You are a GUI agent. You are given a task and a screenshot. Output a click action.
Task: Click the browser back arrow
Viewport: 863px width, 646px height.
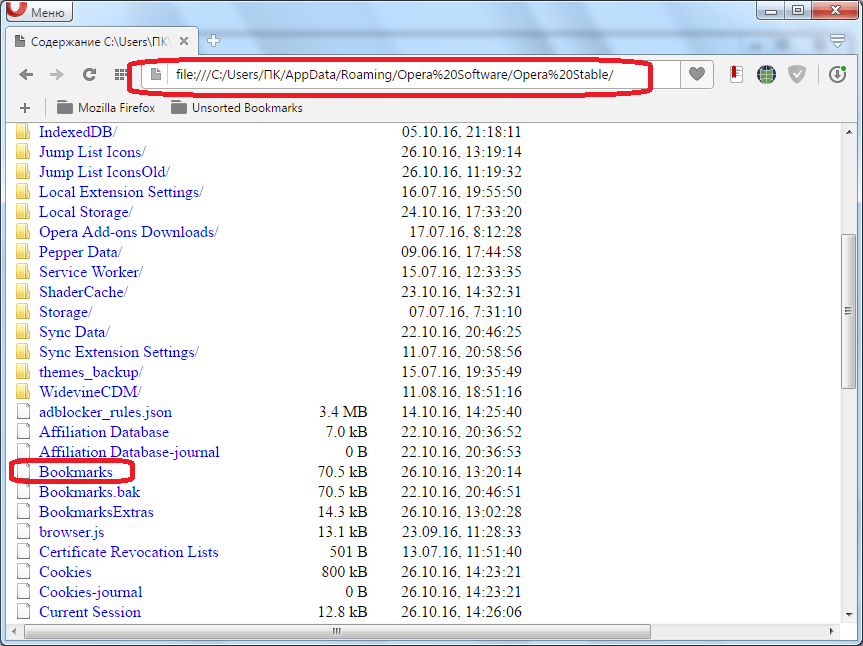coord(26,75)
